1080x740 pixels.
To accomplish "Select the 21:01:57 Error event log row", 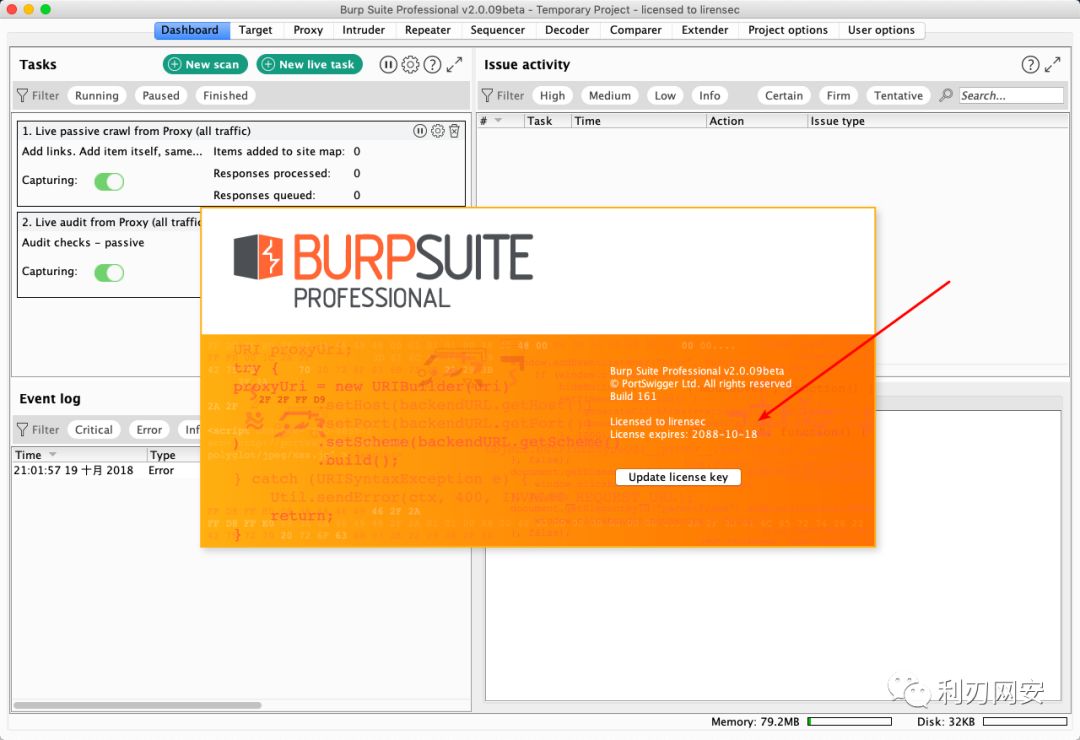I will click(x=107, y=470).
